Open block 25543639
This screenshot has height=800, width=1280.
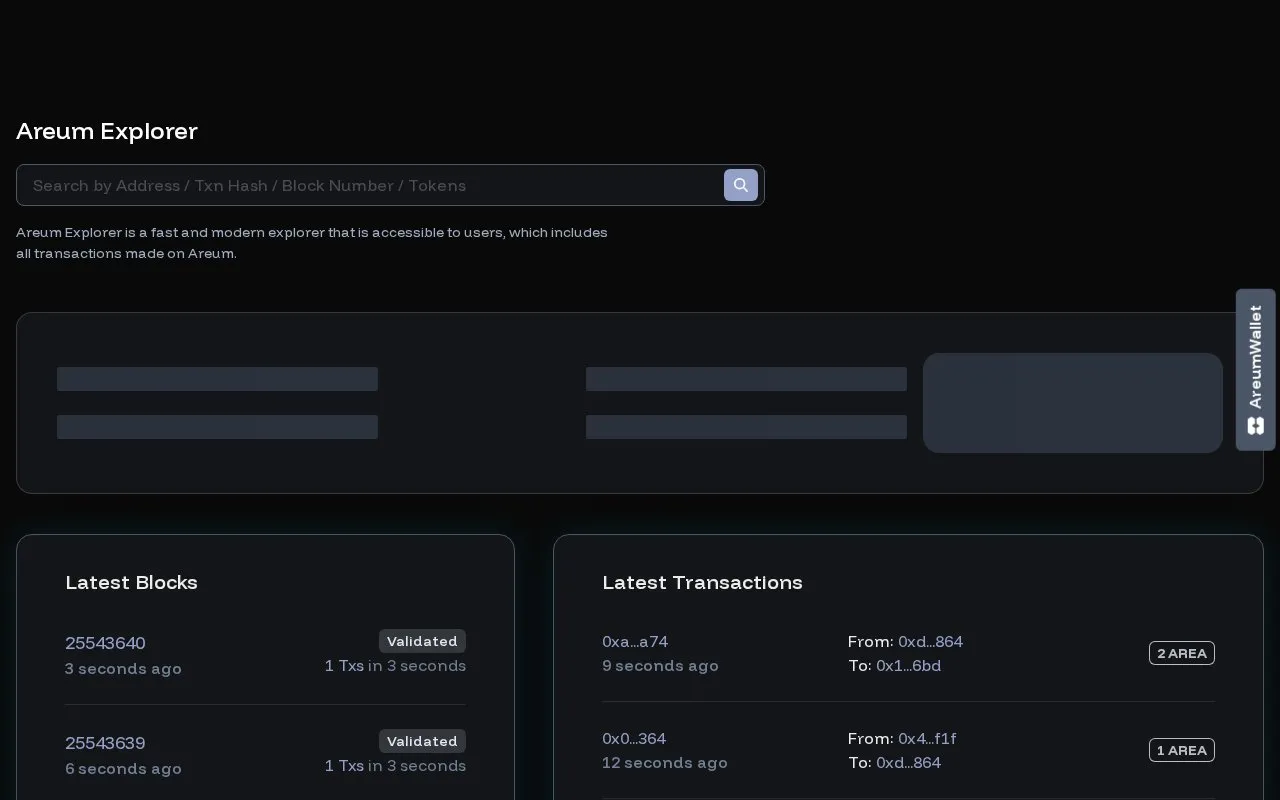[x=105, y=743]
